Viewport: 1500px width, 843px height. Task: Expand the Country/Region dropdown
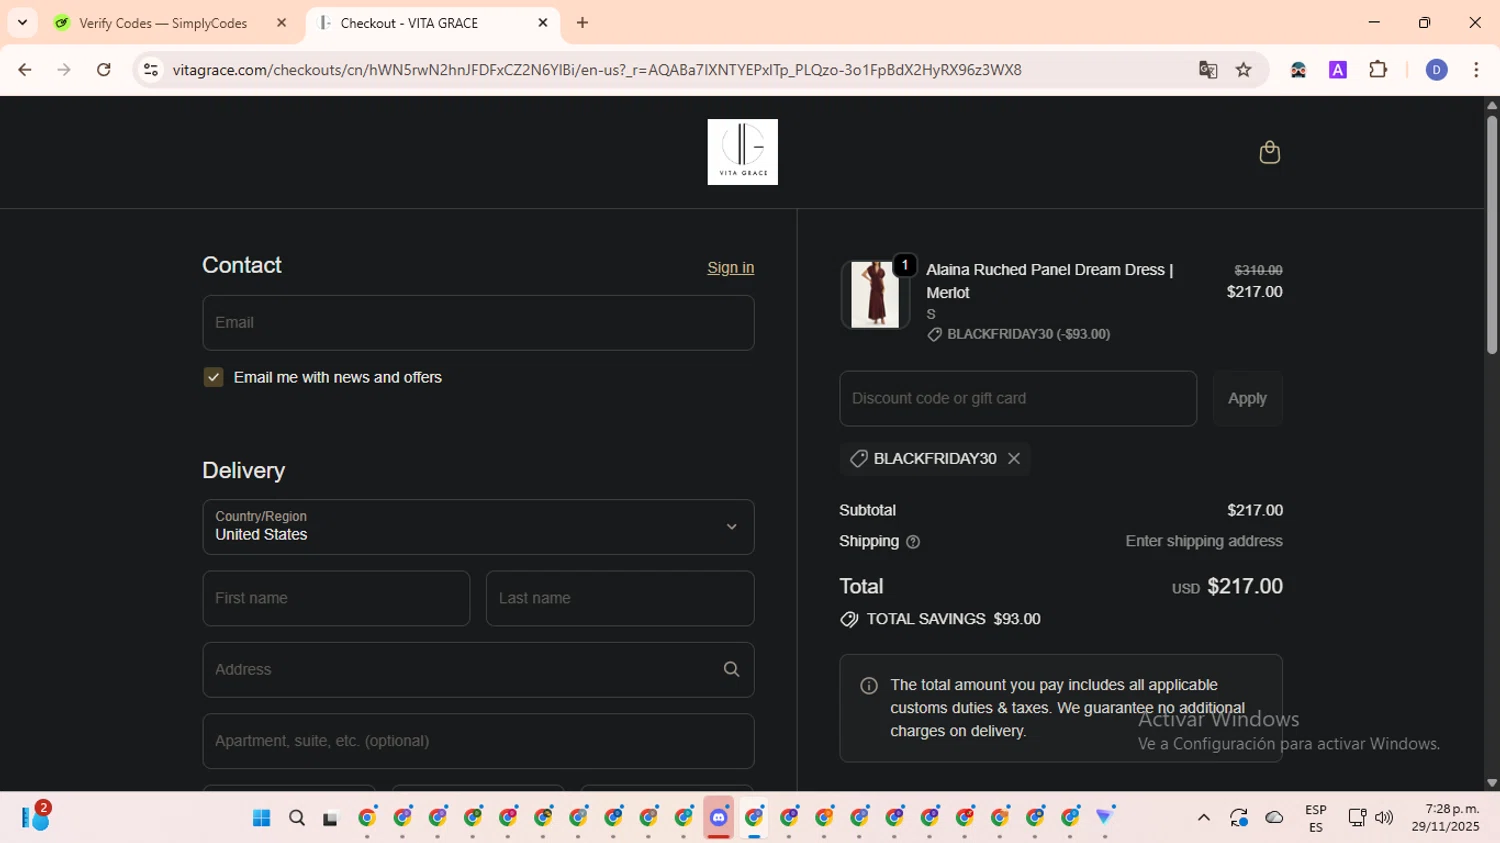tap(478, 527)
